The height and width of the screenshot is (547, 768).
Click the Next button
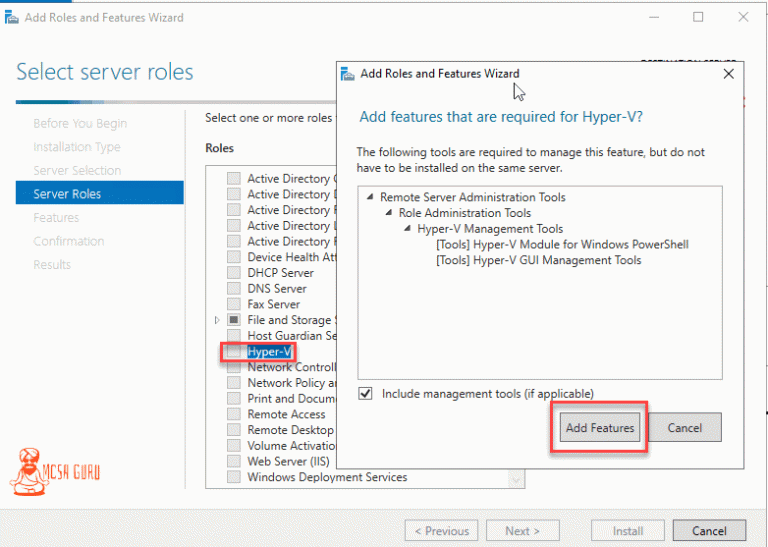click(x=523, y=530)
